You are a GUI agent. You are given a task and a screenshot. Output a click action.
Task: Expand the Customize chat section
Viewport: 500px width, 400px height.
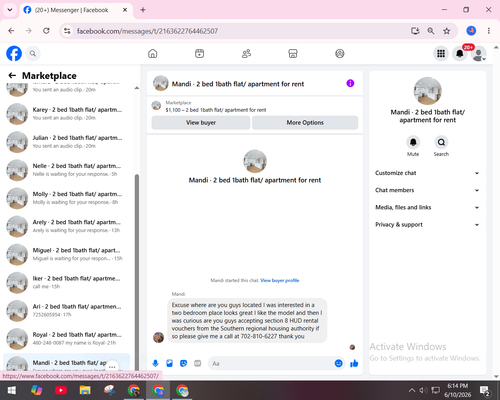click(x=427, y=173)
